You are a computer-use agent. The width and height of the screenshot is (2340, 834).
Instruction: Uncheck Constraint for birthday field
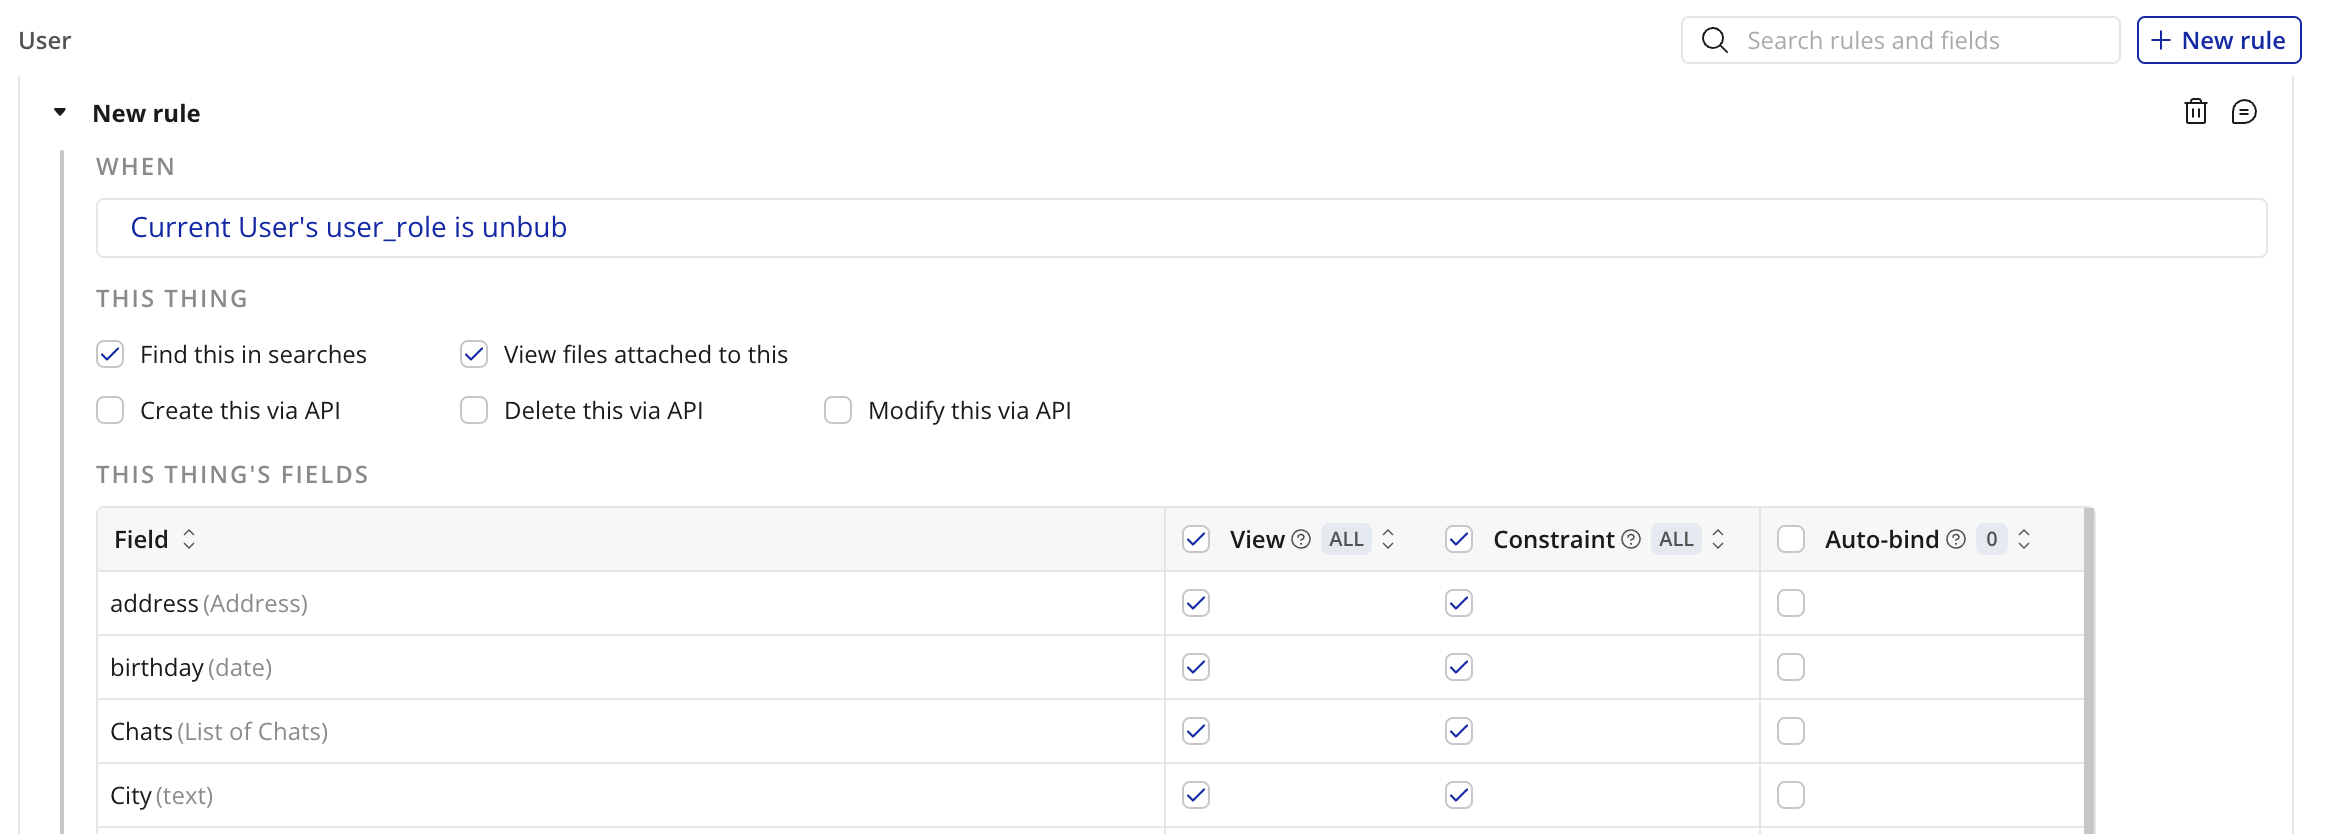1459,667
